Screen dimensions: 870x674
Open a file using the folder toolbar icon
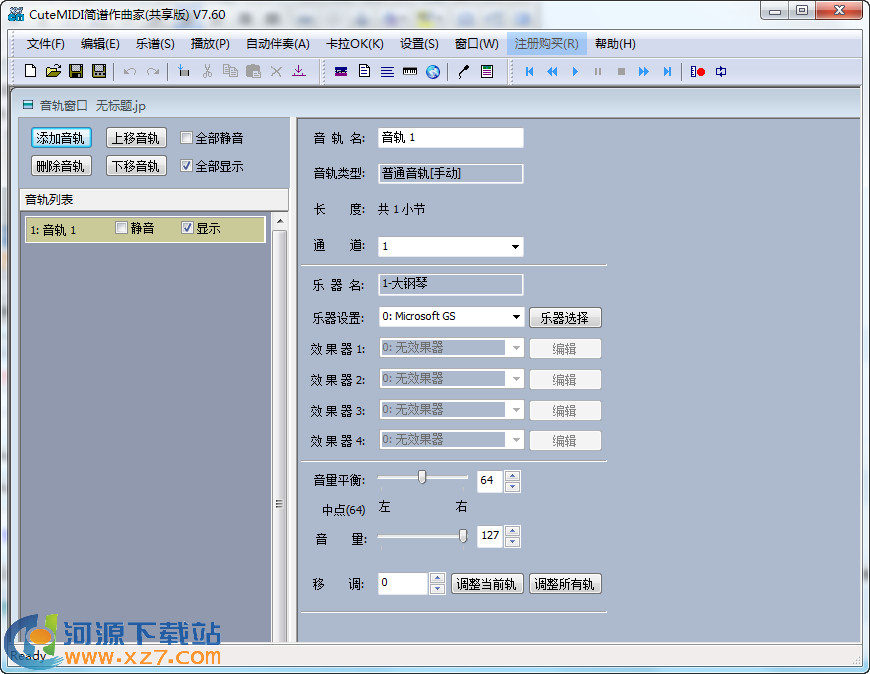[x=53, y=71]
